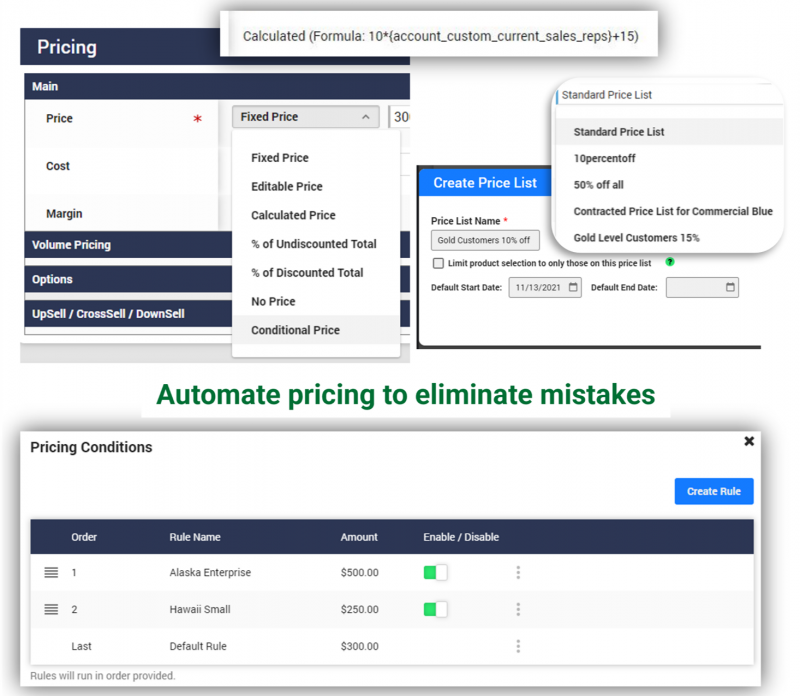Click the Price List Name input field
The image size is (800, 696).
(x=485, y=240)
